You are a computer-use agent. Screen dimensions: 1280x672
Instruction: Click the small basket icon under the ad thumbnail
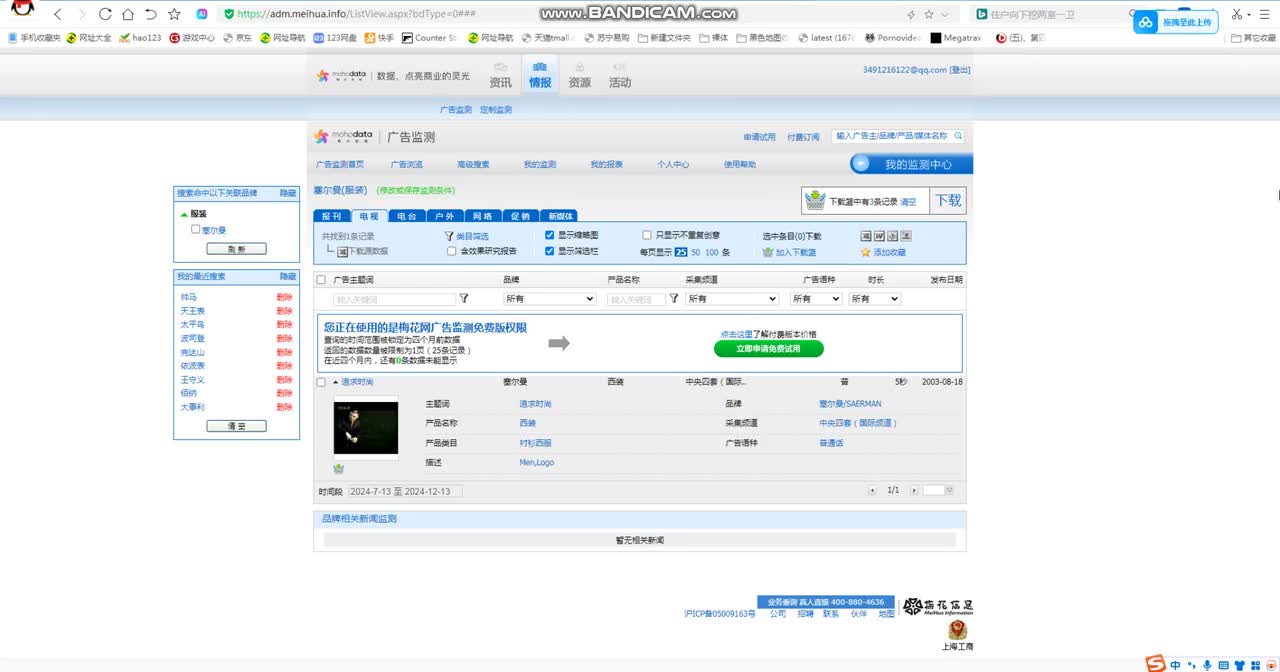pos(339,468)
